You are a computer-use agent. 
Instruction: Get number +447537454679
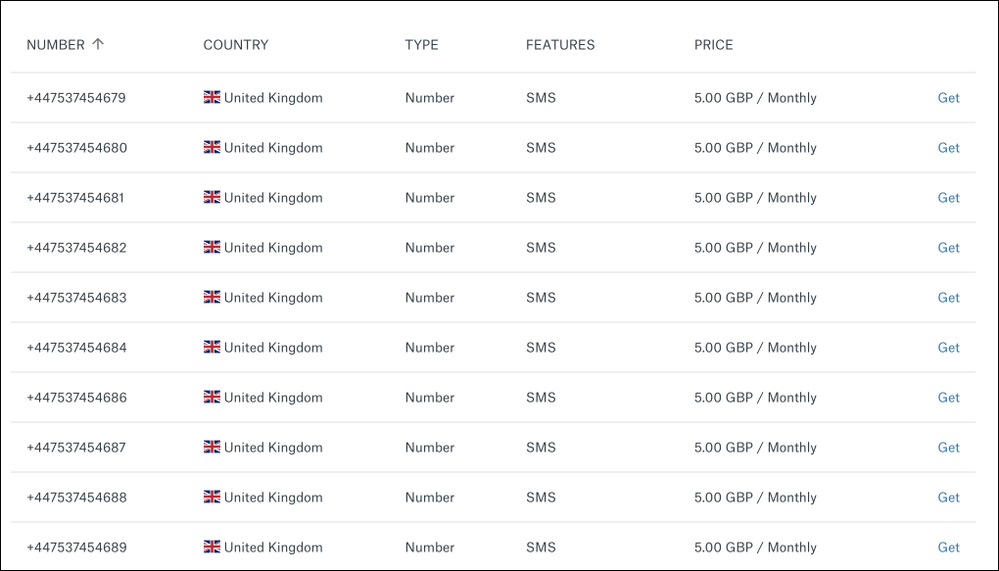(x=948, y=98)
